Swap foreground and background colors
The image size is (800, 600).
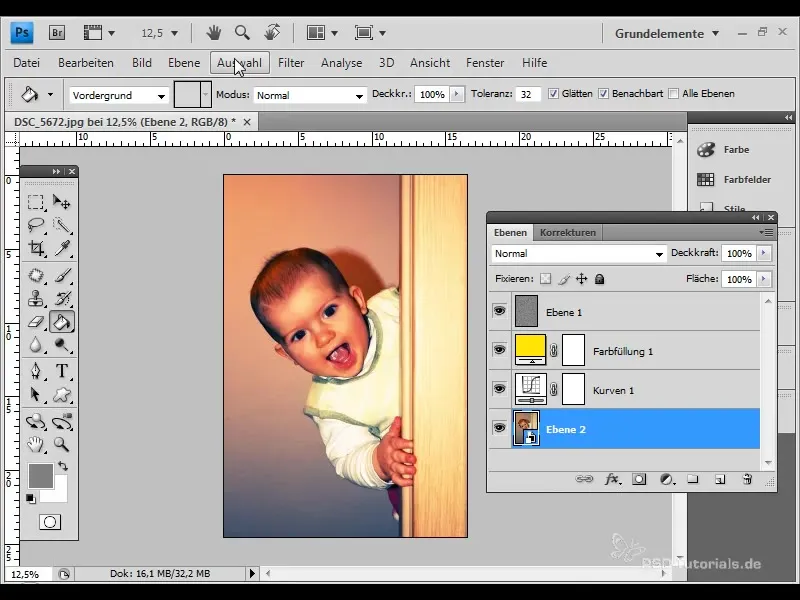(x=63, y=466)
